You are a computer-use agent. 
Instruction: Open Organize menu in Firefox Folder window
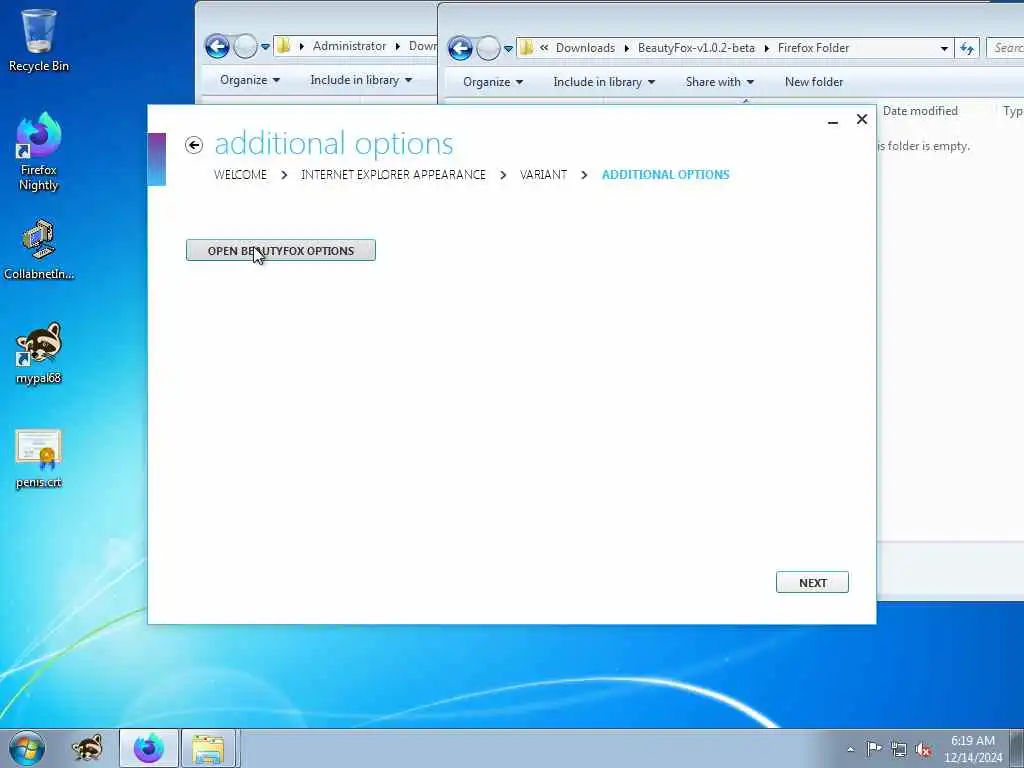[492, 82]
